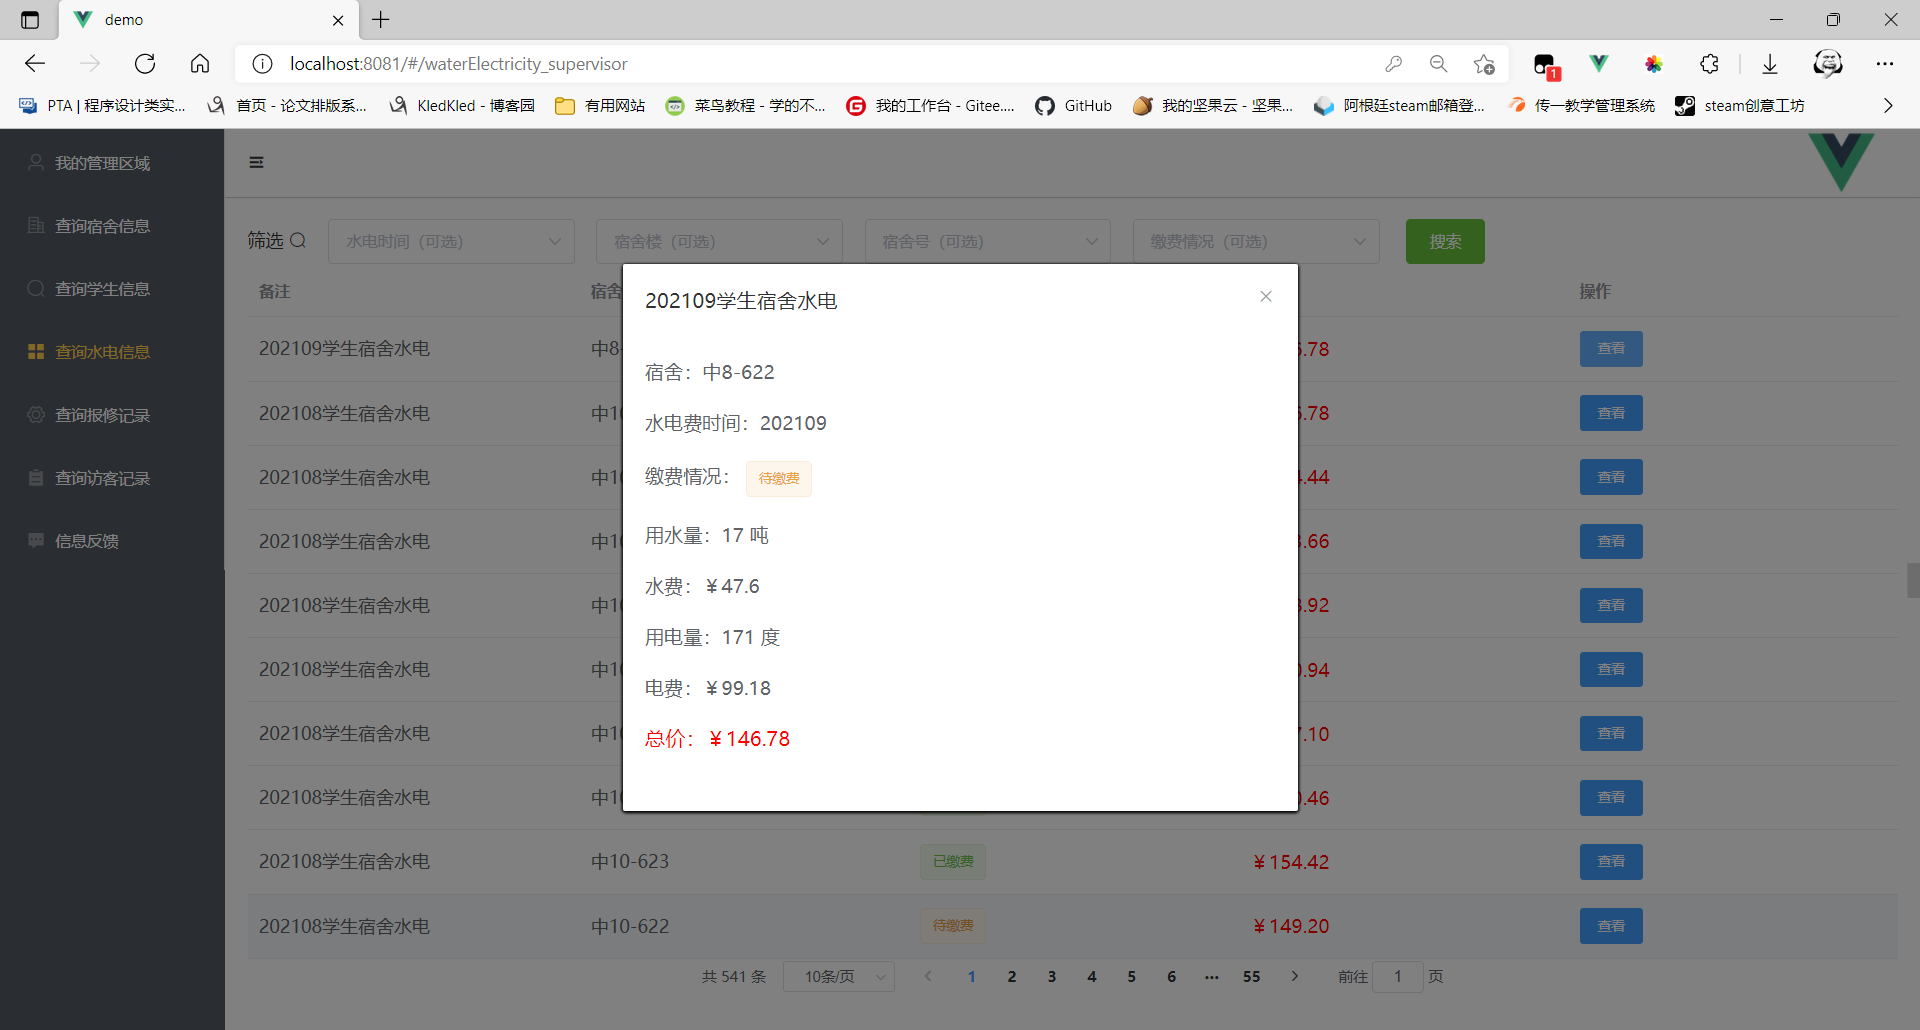Open 查询报修记录 sidebar menu
Viewport: 1920px width, 1030px height.
112,415
